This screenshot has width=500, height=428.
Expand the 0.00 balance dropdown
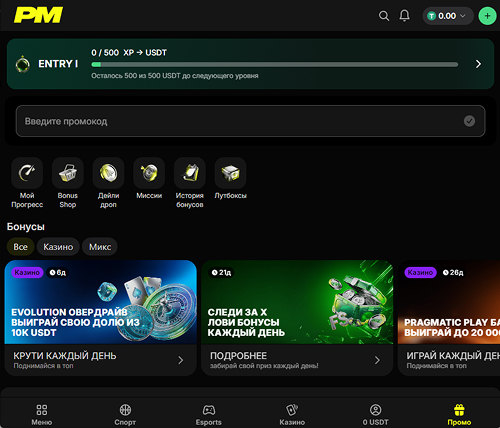448,16
